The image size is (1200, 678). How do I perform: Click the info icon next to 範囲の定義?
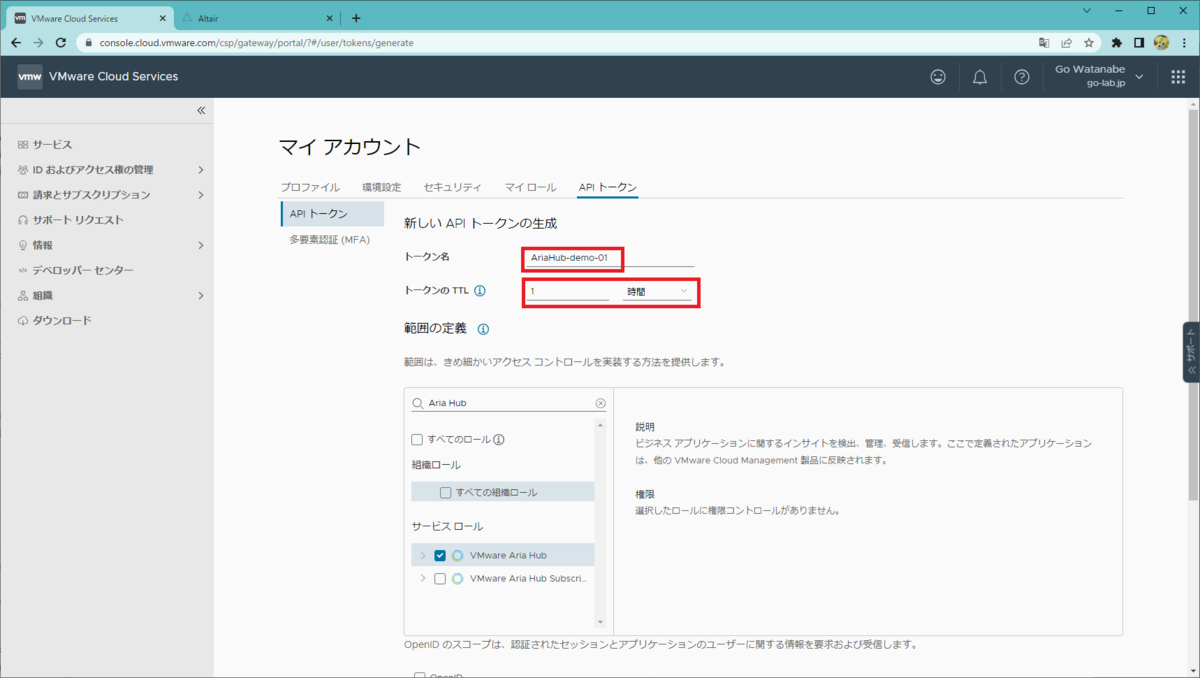[x=483, y=329]
